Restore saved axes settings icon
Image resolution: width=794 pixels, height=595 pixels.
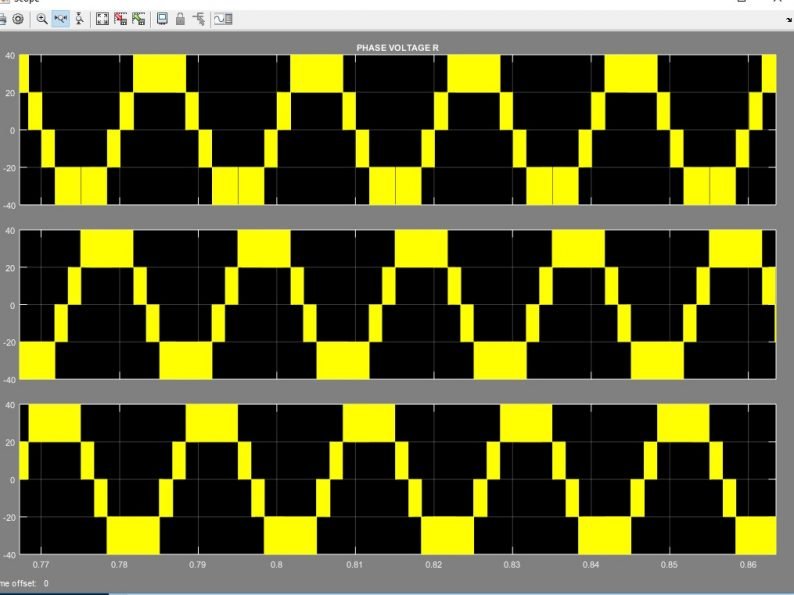(138, 19)
